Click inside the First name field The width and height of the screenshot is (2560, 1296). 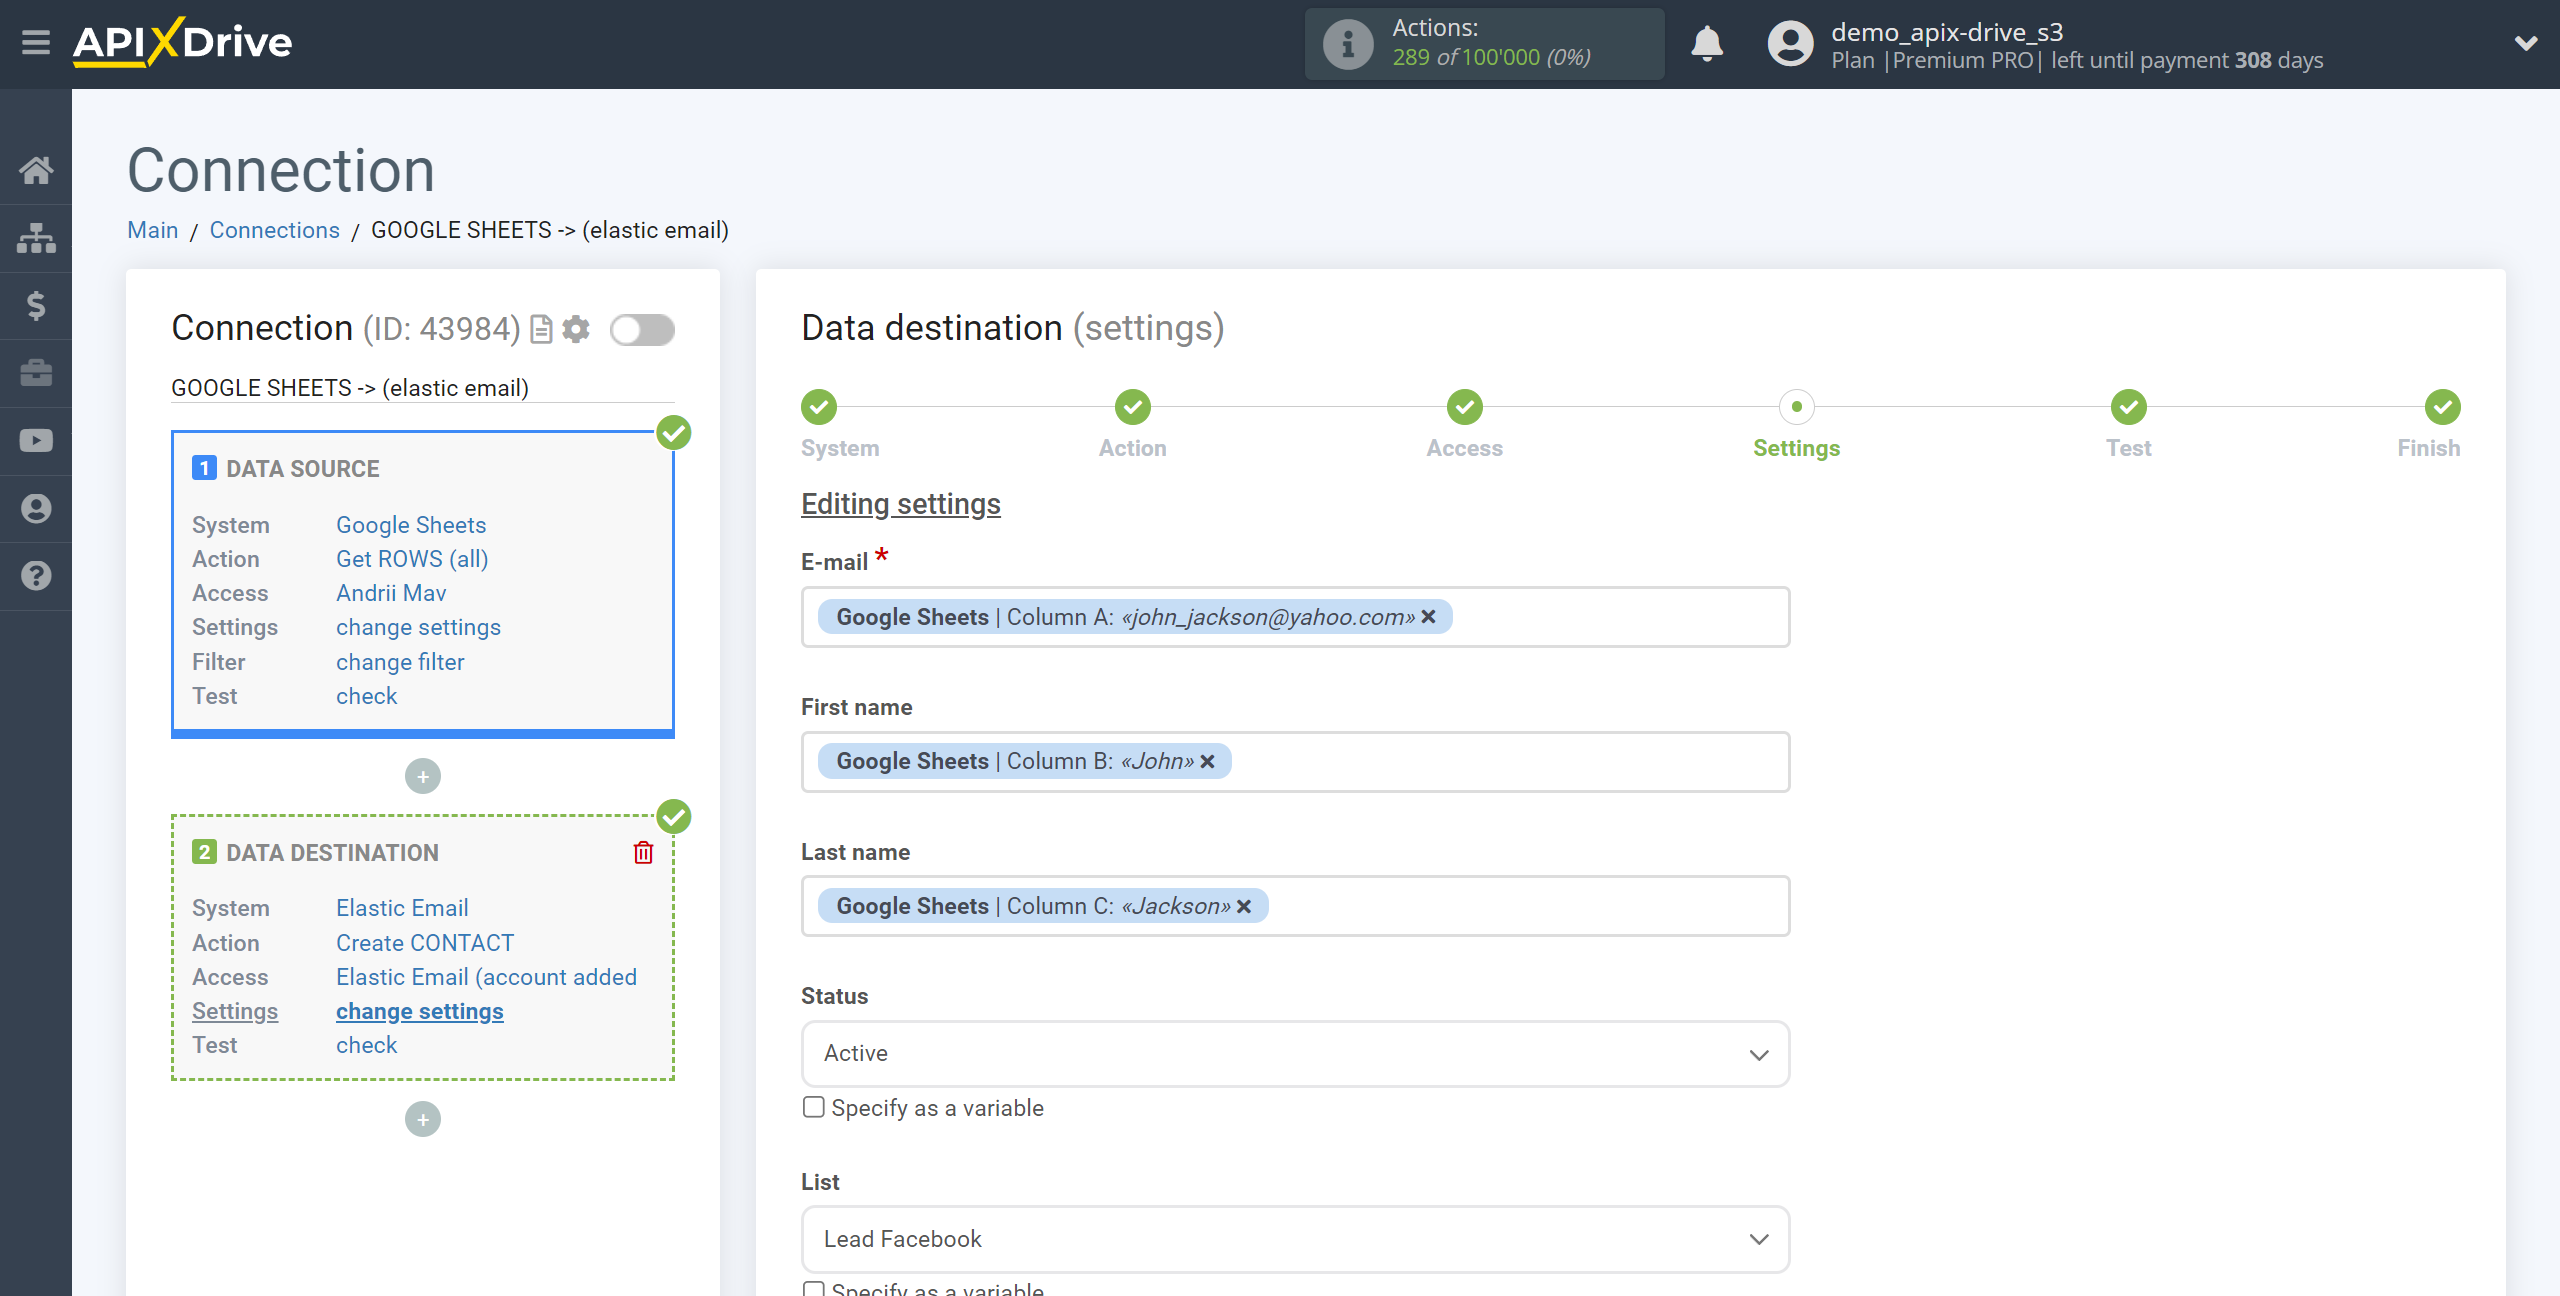pos(1295,762)
